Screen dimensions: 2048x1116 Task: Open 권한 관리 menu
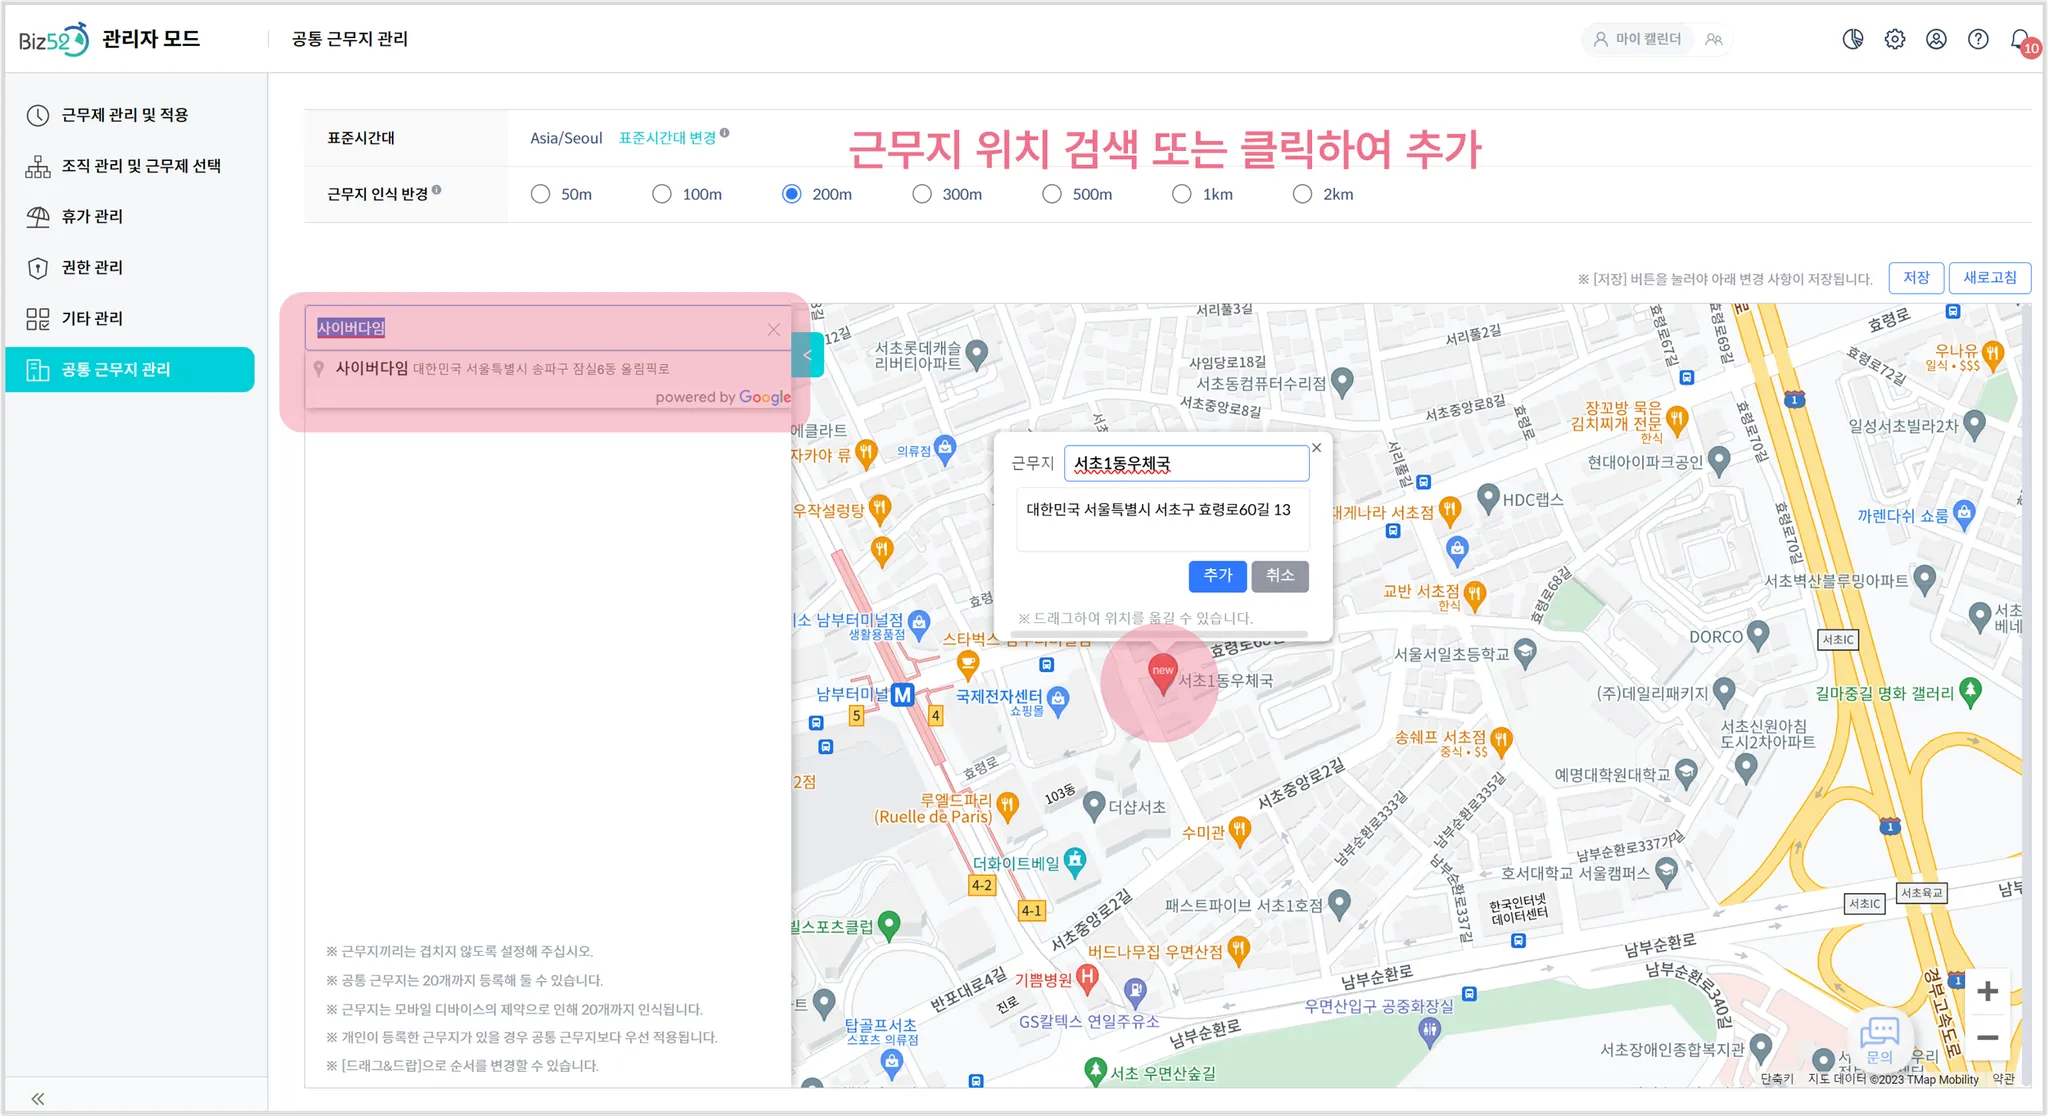pyautogui.click(x=92, y=267)
